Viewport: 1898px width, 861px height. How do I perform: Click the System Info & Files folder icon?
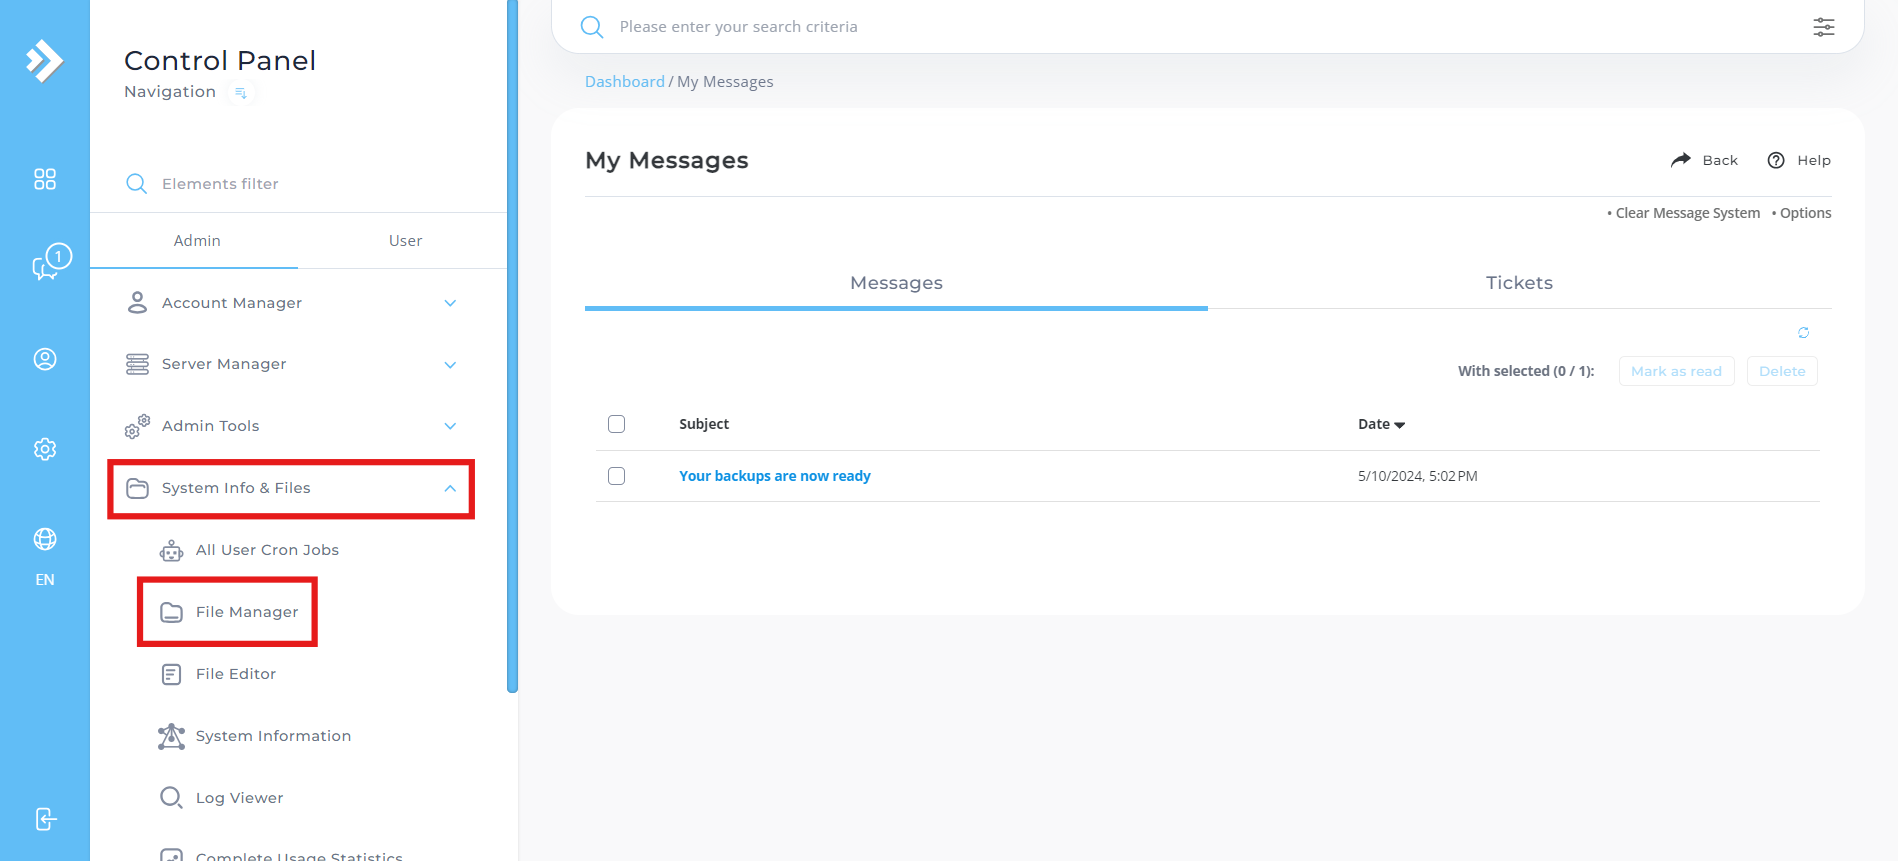[x=137, y=488]
